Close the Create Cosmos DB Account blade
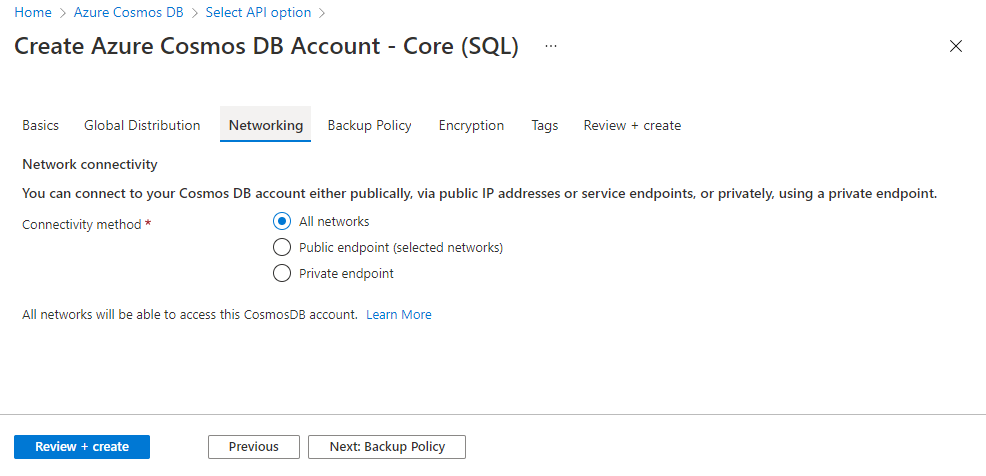Screen dimensions: 986x476 [x=956, y=46]
